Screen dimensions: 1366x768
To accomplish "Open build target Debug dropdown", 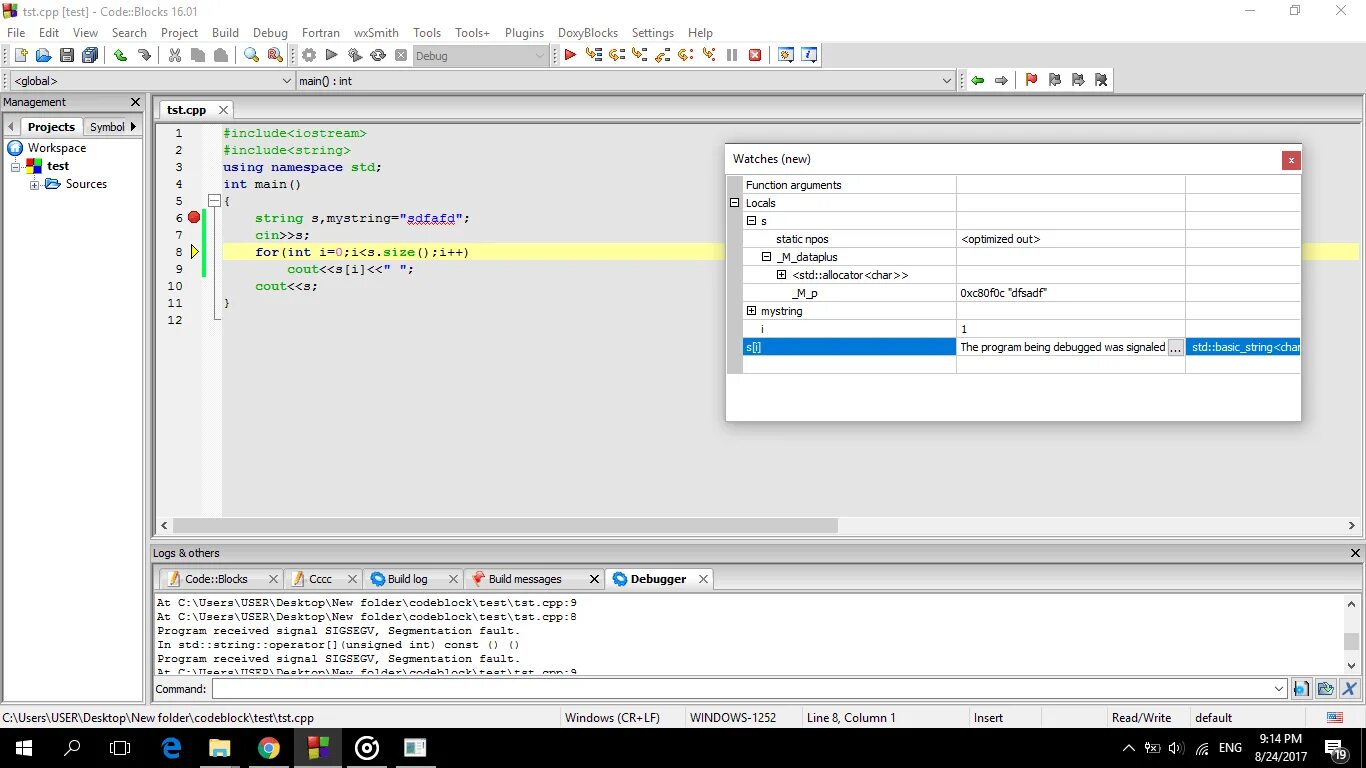I will coord(481,56).
